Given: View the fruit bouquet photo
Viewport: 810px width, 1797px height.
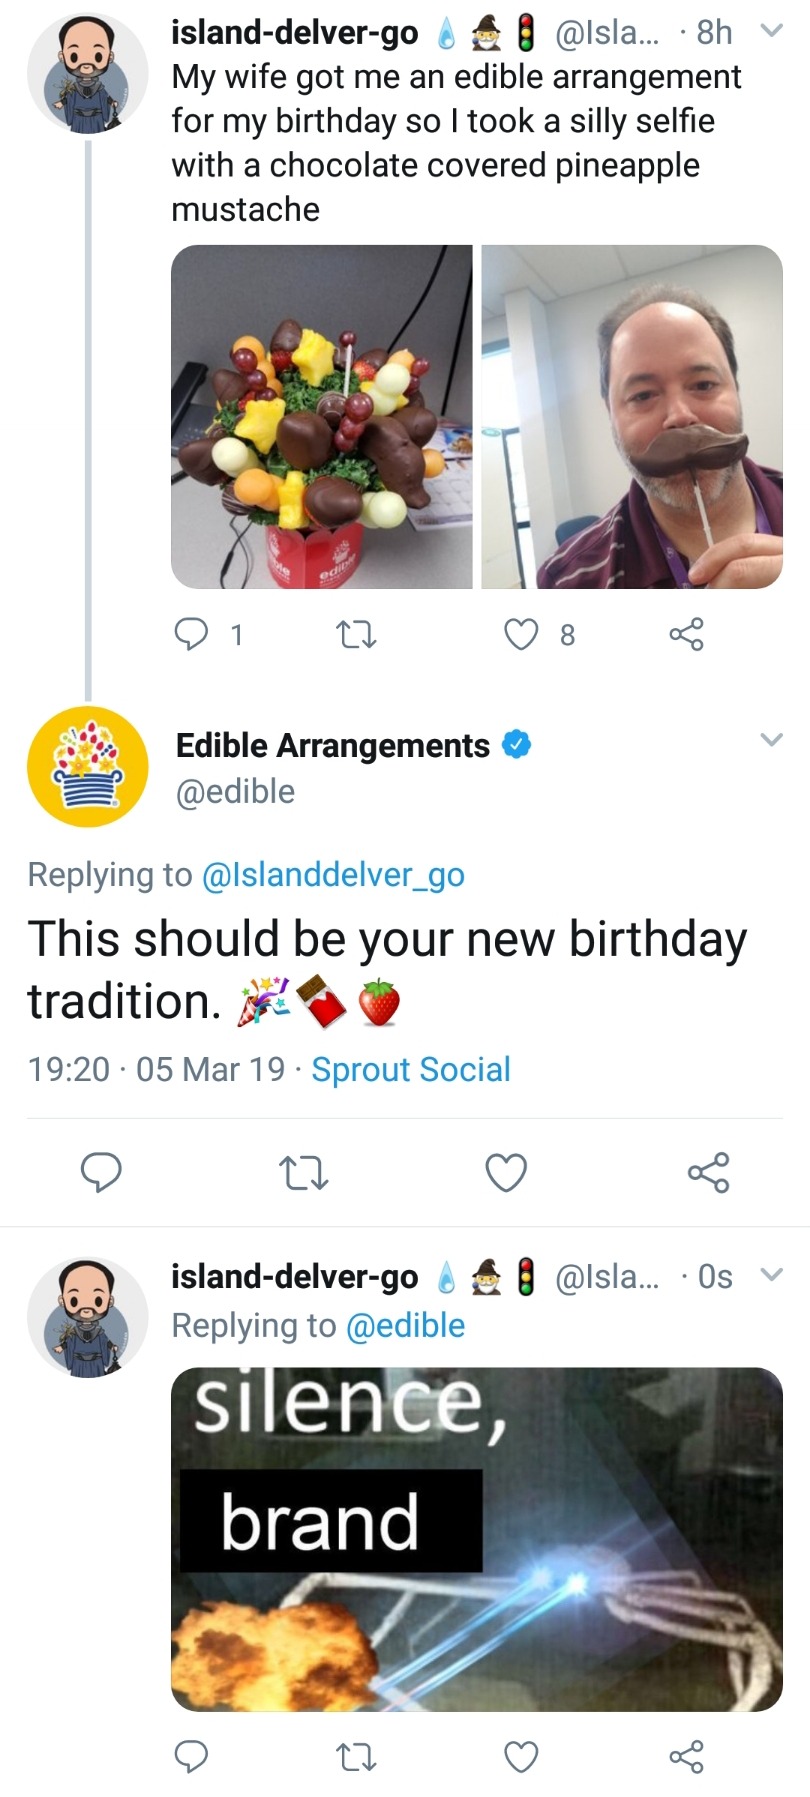Looking at the screenshot, I should pos(322,416).
